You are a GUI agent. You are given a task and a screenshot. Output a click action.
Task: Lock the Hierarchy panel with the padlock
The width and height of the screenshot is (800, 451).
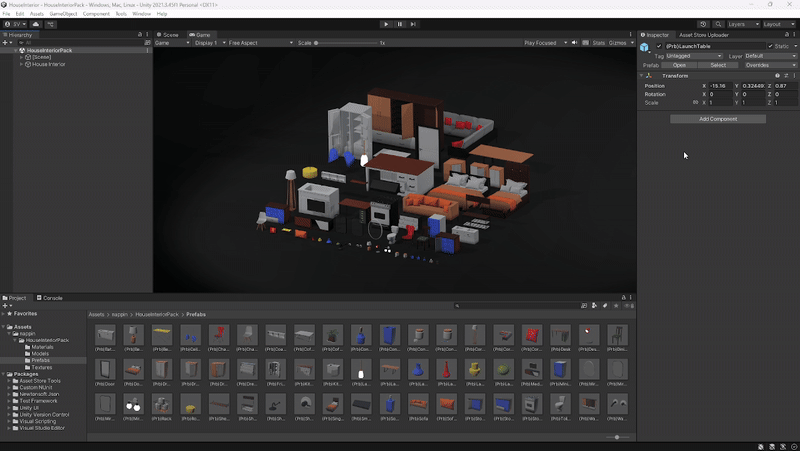[140, 35]
